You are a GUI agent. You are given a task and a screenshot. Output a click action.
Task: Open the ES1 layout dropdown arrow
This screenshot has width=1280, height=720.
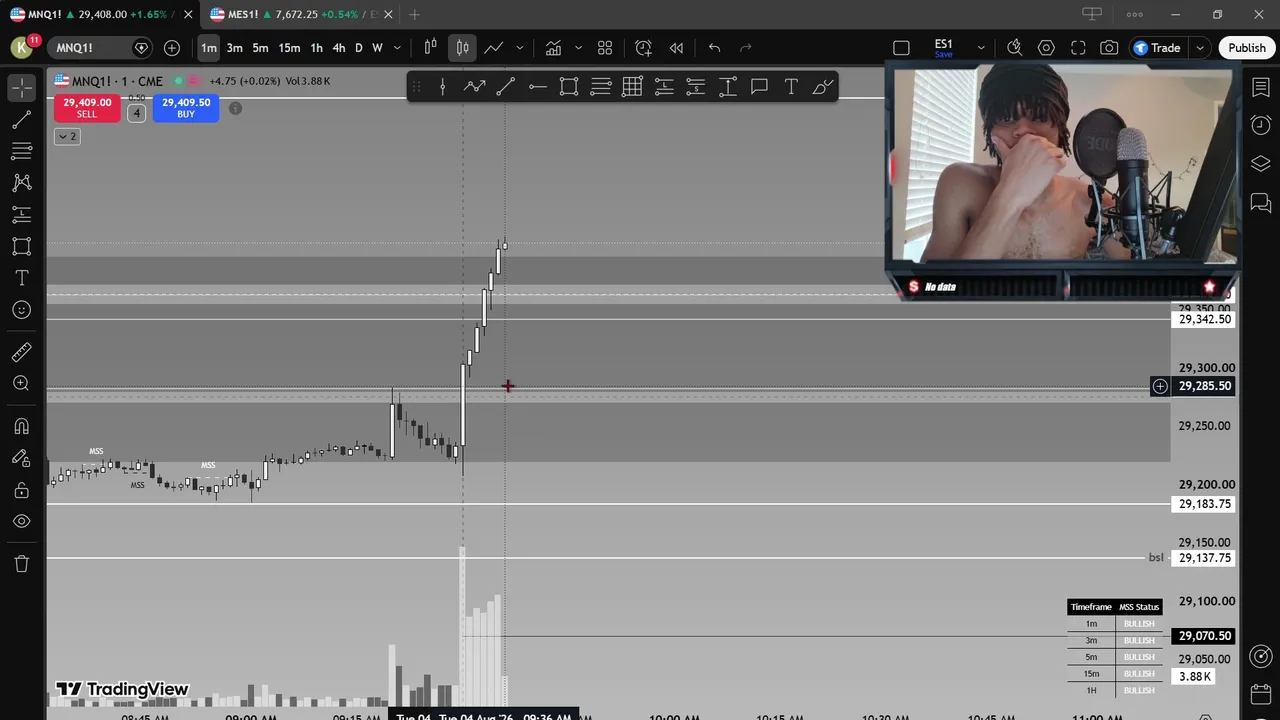[981, 48]
